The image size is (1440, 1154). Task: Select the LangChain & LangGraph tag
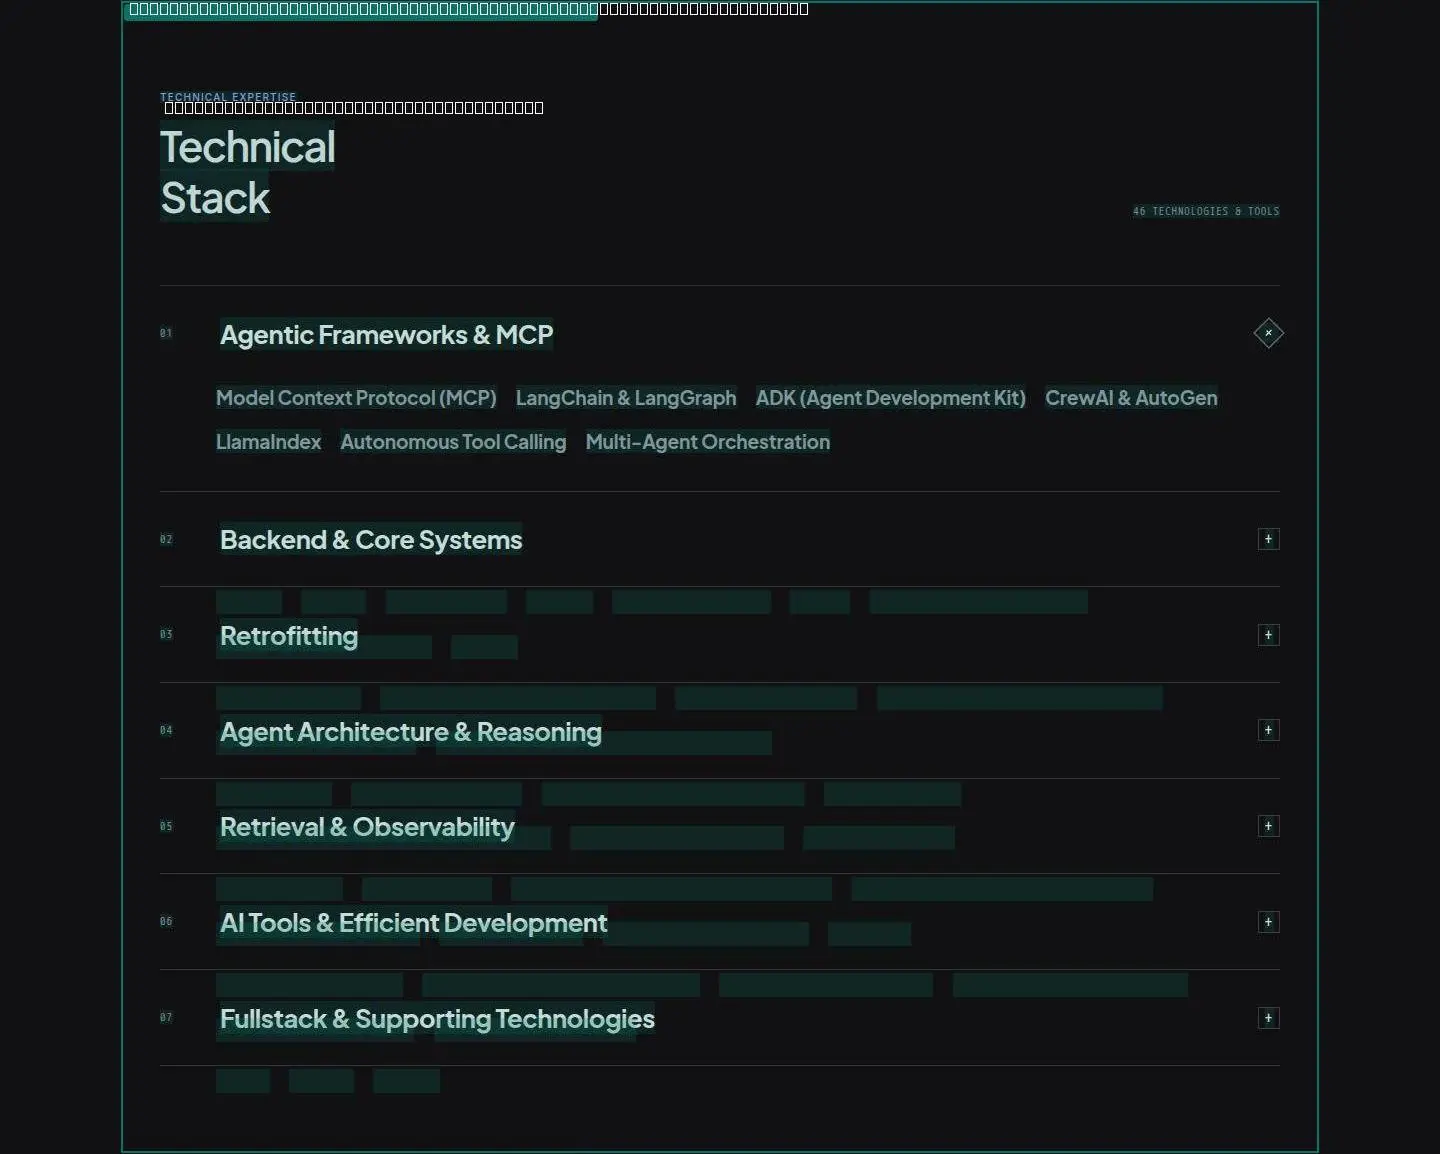click(626, 398)
